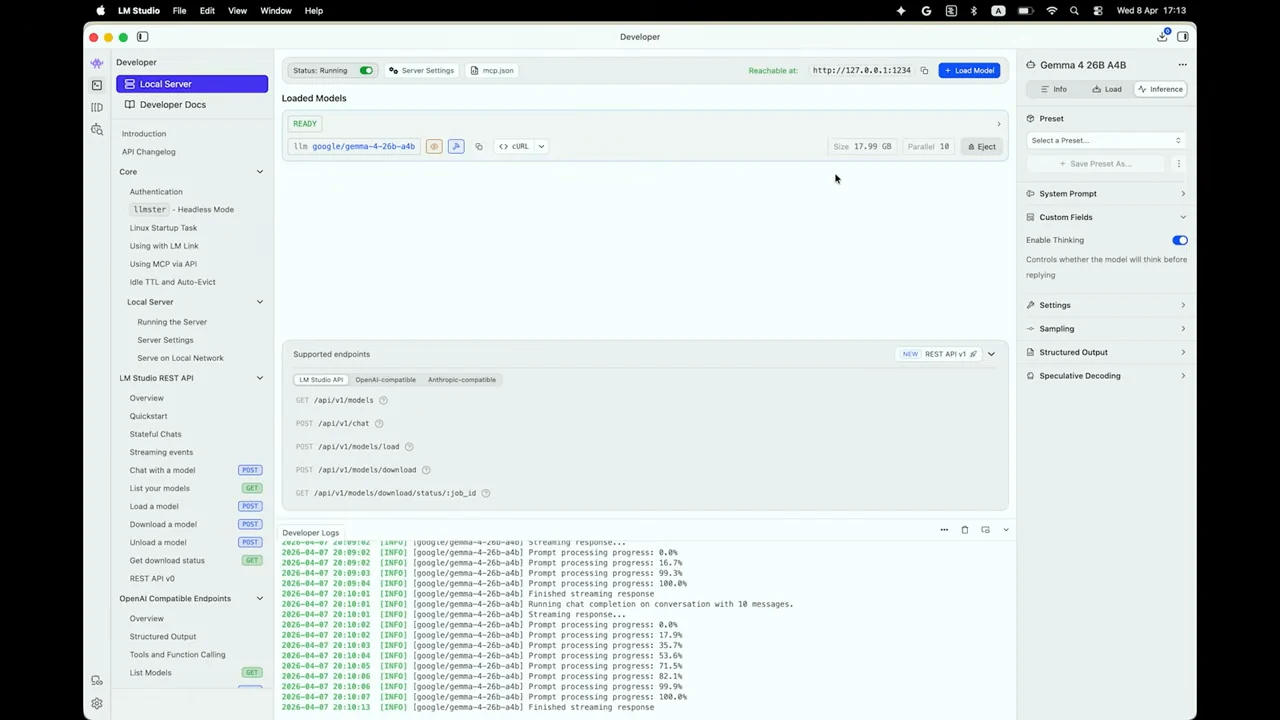Expand the System Prompt section
This screenshot has width=1280, height=720.
tap(1106, 194)
